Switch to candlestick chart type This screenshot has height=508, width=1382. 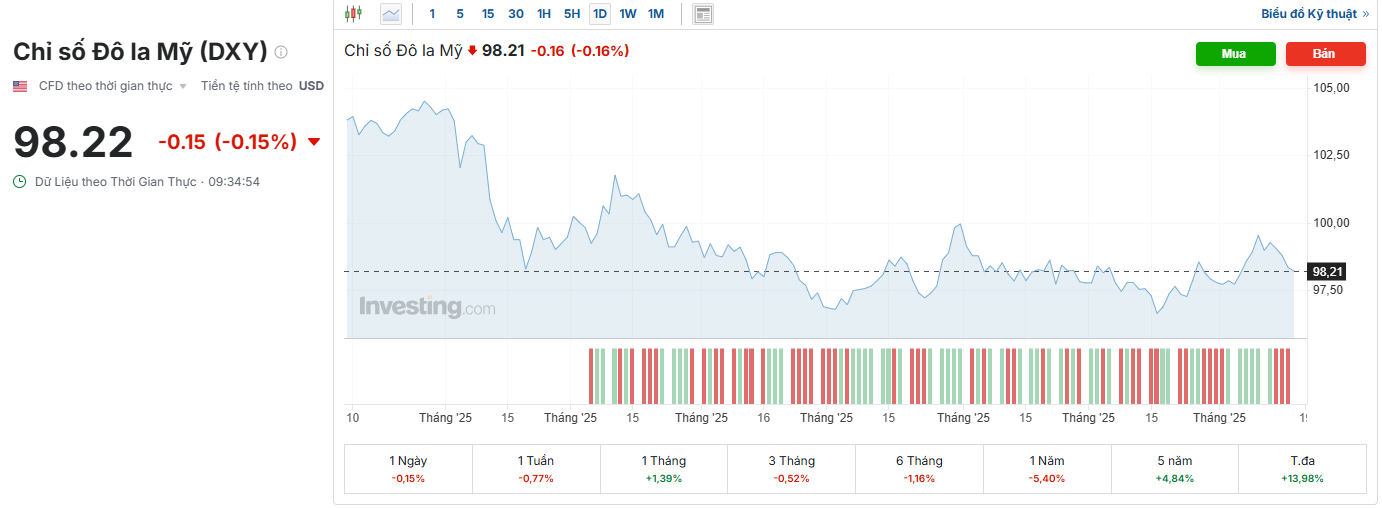(352, 14)
